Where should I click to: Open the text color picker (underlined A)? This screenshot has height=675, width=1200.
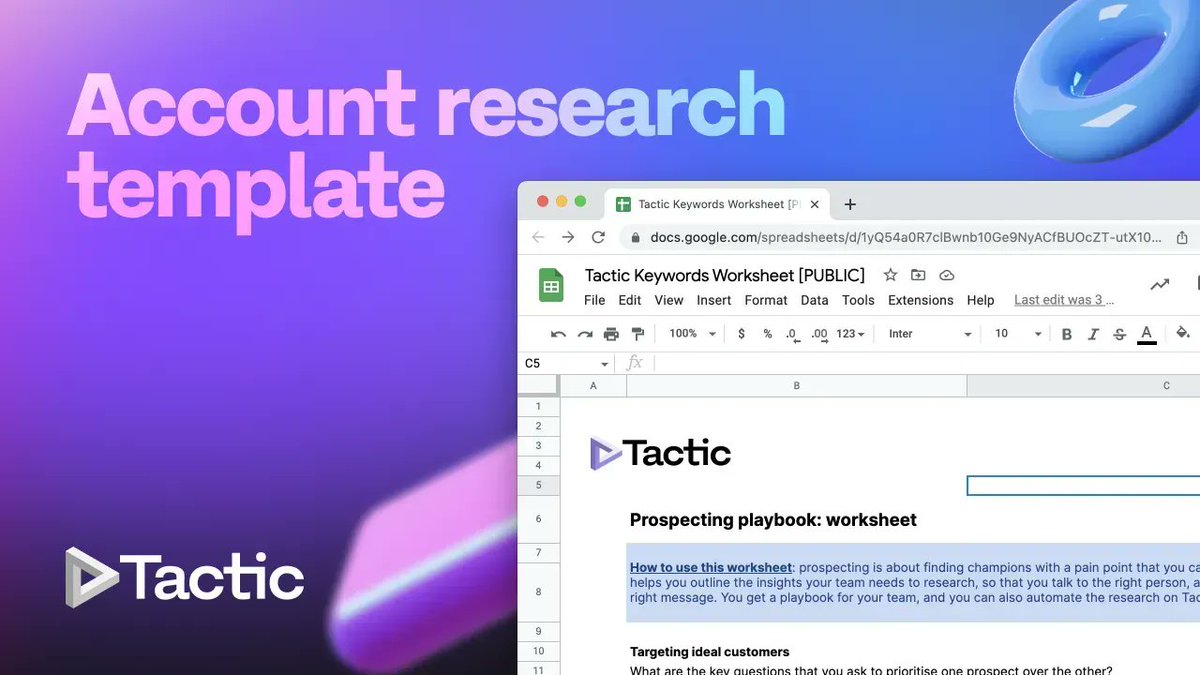click(1146, 334)
